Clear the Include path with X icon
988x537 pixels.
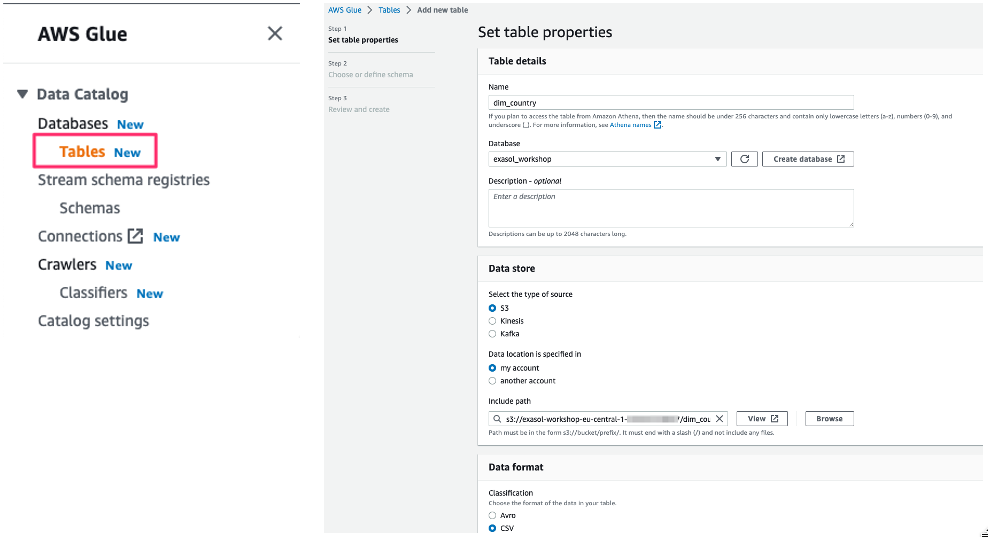(x=719, y=419)
